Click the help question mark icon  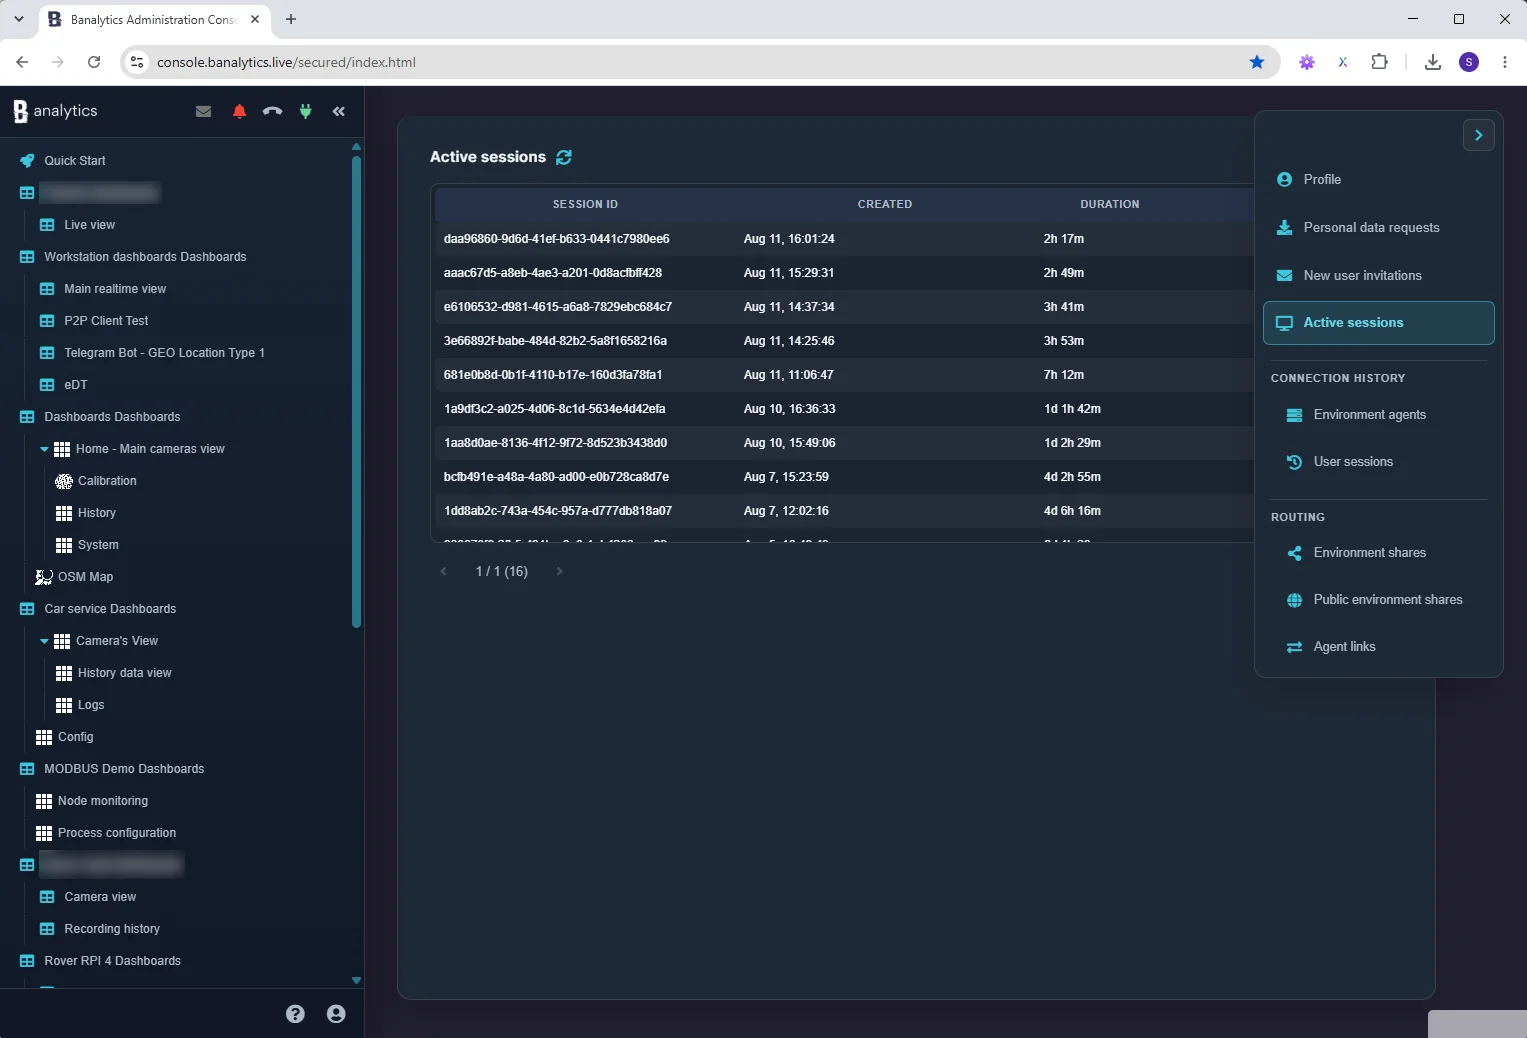point(295,1014)
